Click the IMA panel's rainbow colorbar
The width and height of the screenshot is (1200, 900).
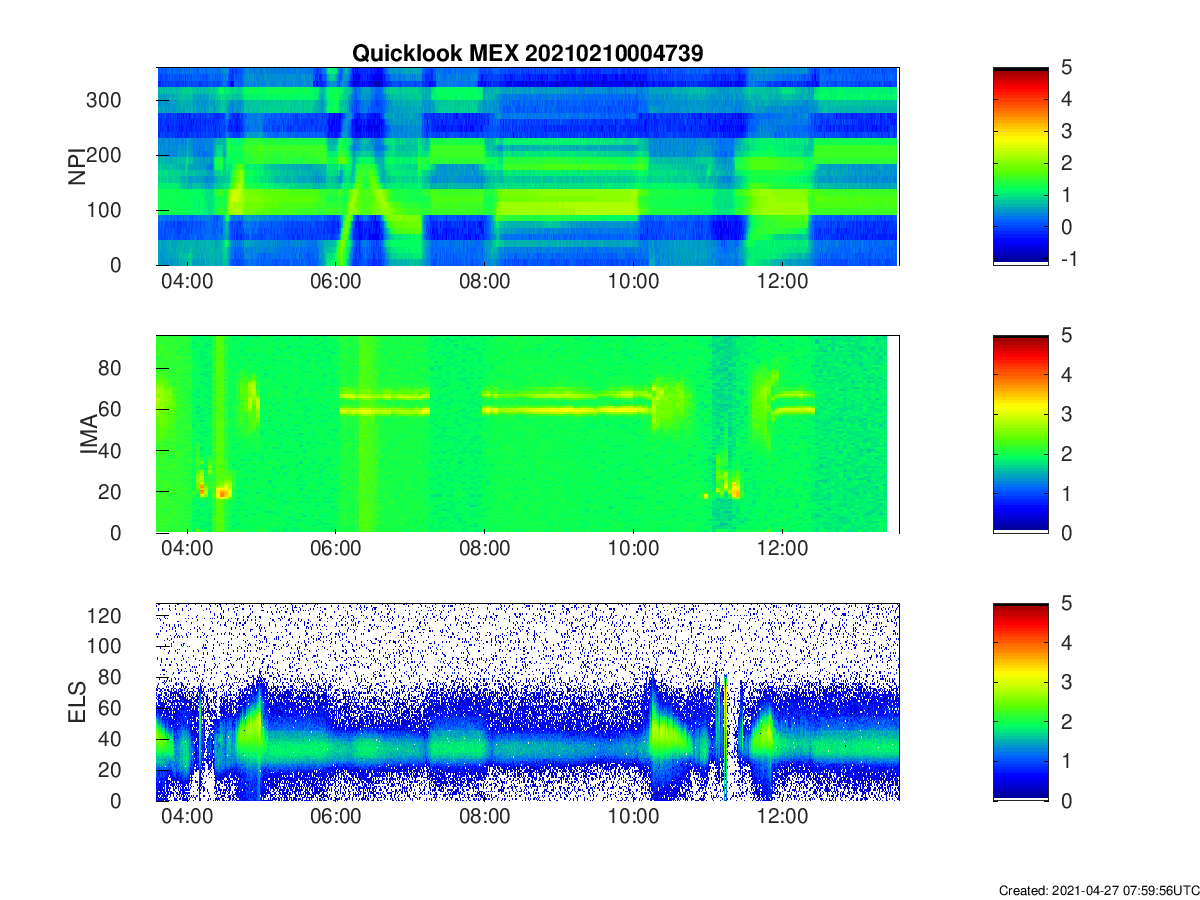click(1020, 434)
